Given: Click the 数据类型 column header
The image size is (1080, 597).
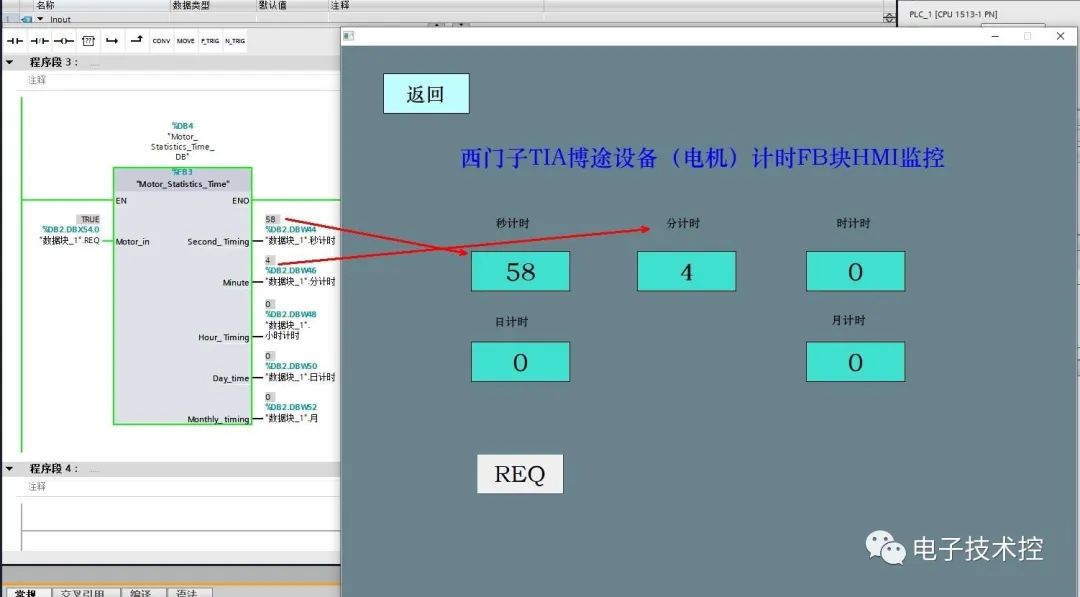Looking at the screenshot, I should tap(191, 5).
